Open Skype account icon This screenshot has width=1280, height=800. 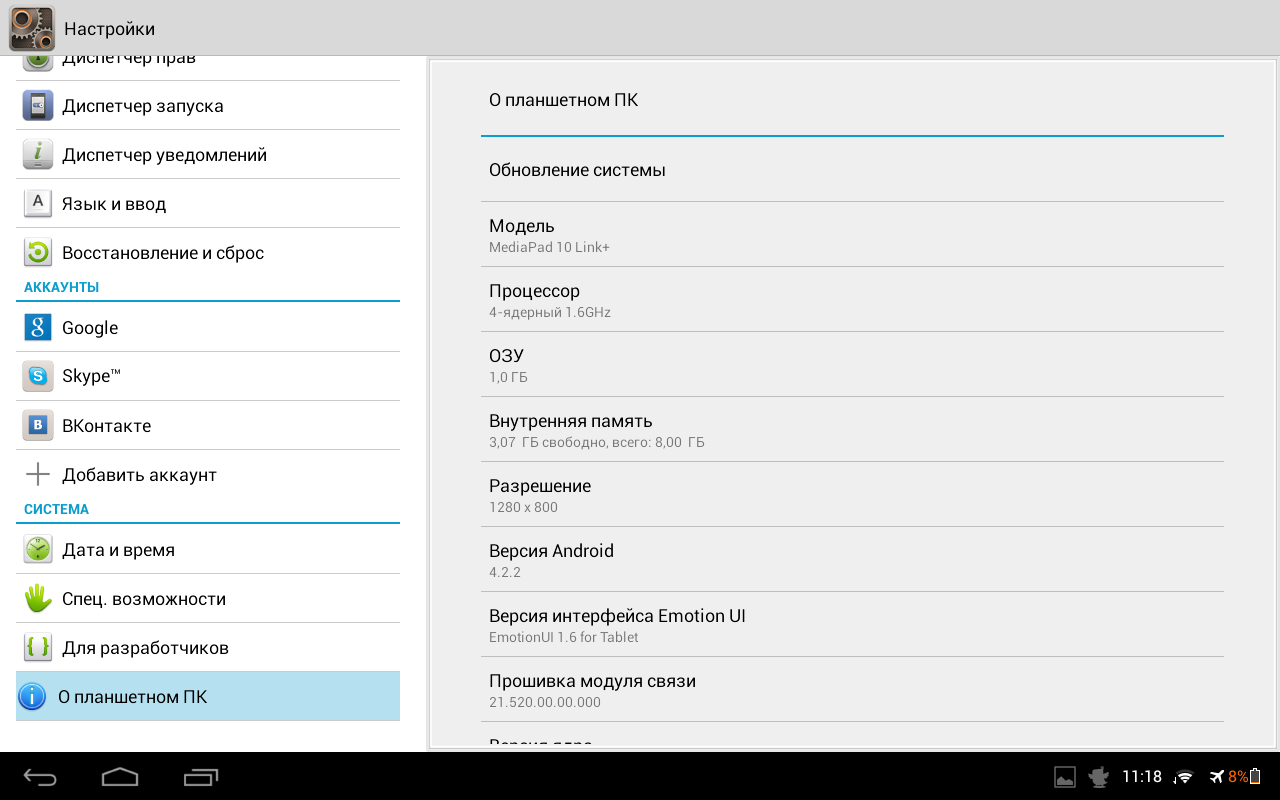(x=38, y=376)
